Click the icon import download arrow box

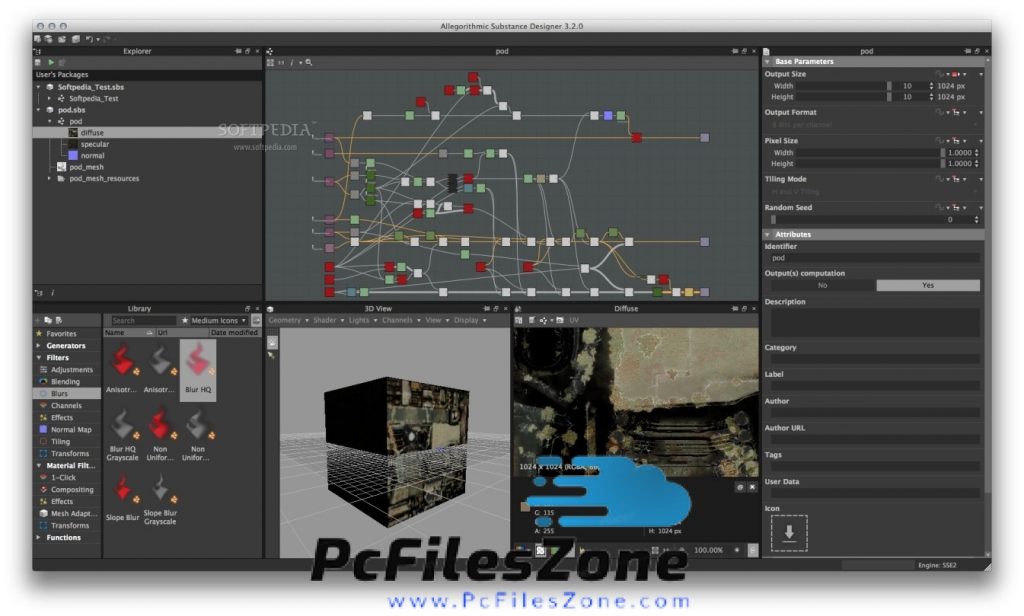[788, 533]
